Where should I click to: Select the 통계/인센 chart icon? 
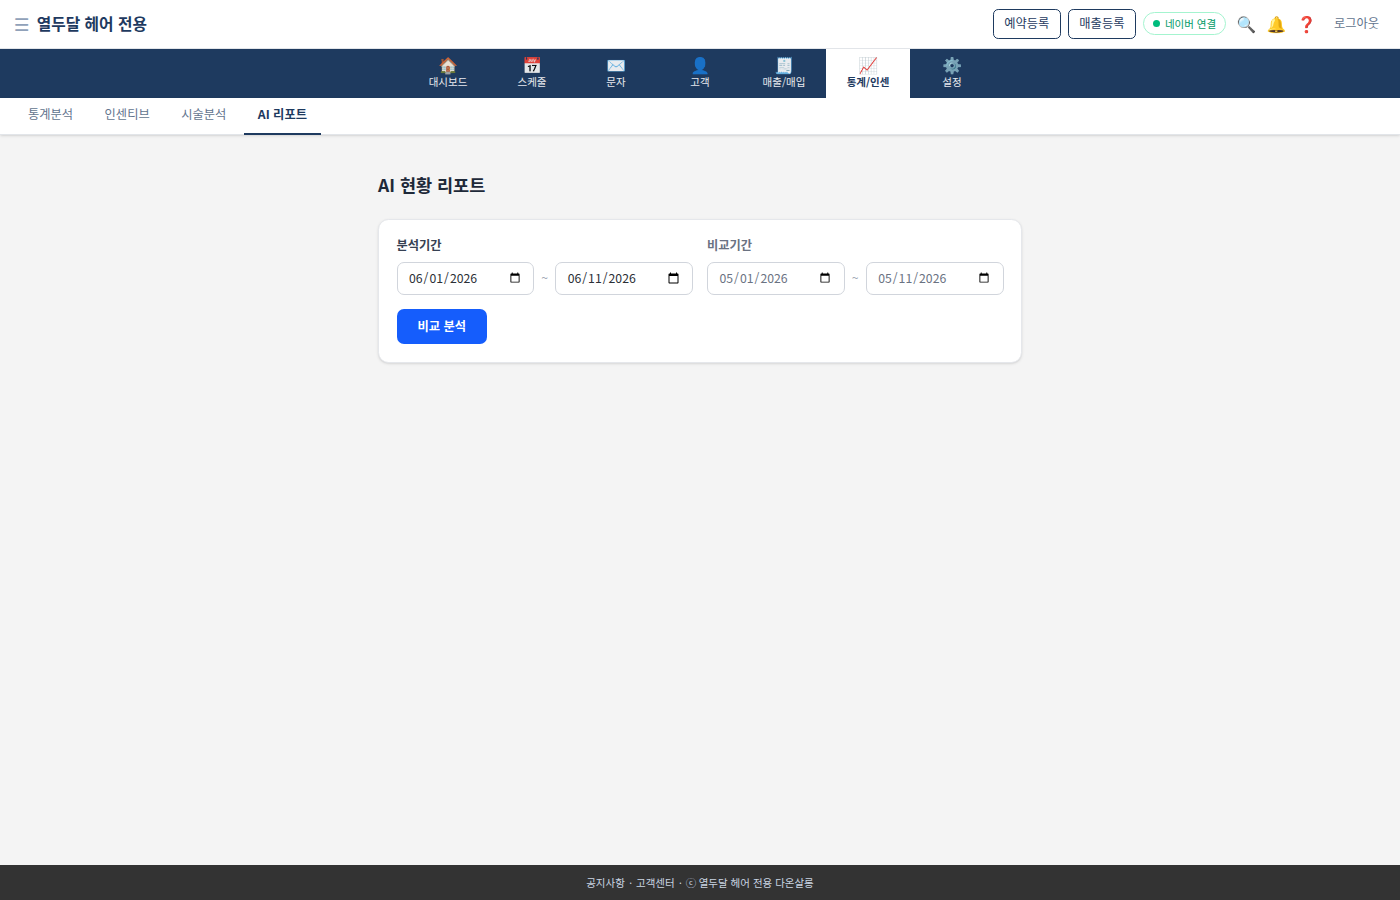pyautogui.click(x=868, y=65)
